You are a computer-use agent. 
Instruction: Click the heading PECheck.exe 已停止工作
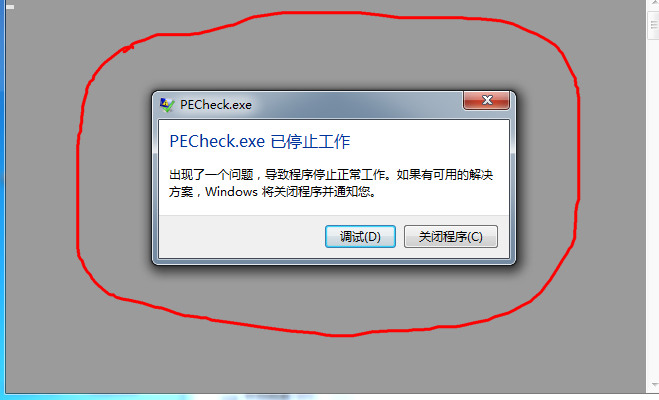pos(259,142)
